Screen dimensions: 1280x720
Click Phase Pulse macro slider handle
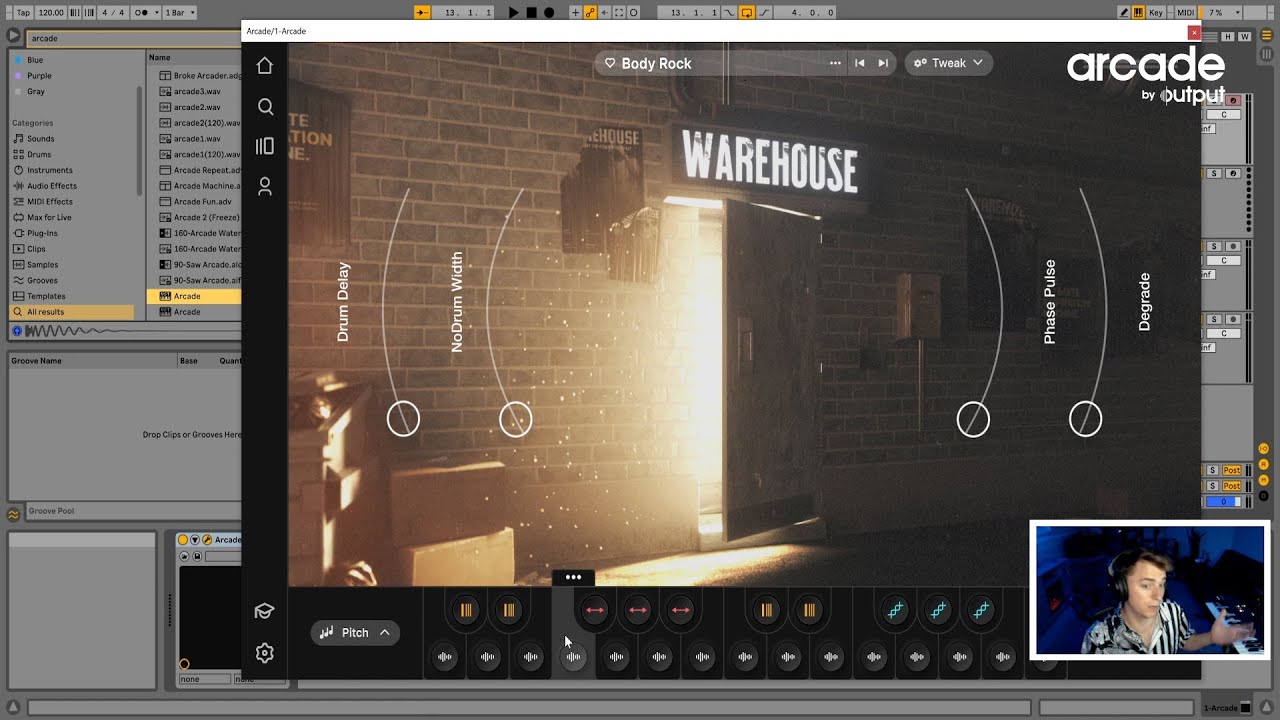click(973, 419)
